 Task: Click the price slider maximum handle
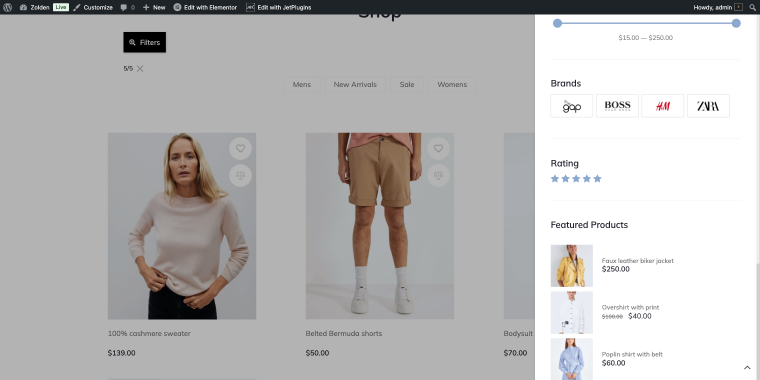(x=736, y=23)
